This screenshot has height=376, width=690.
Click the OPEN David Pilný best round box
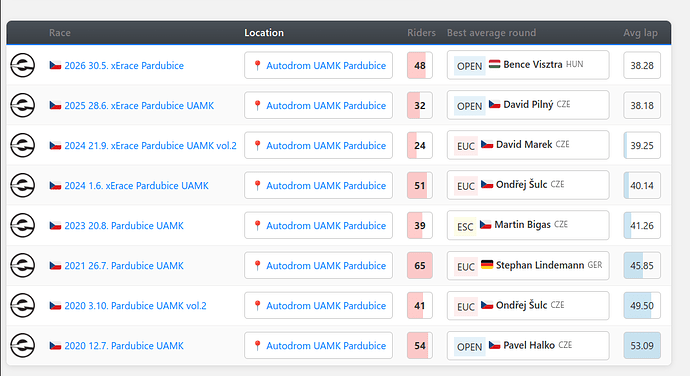tap(528, 105)
